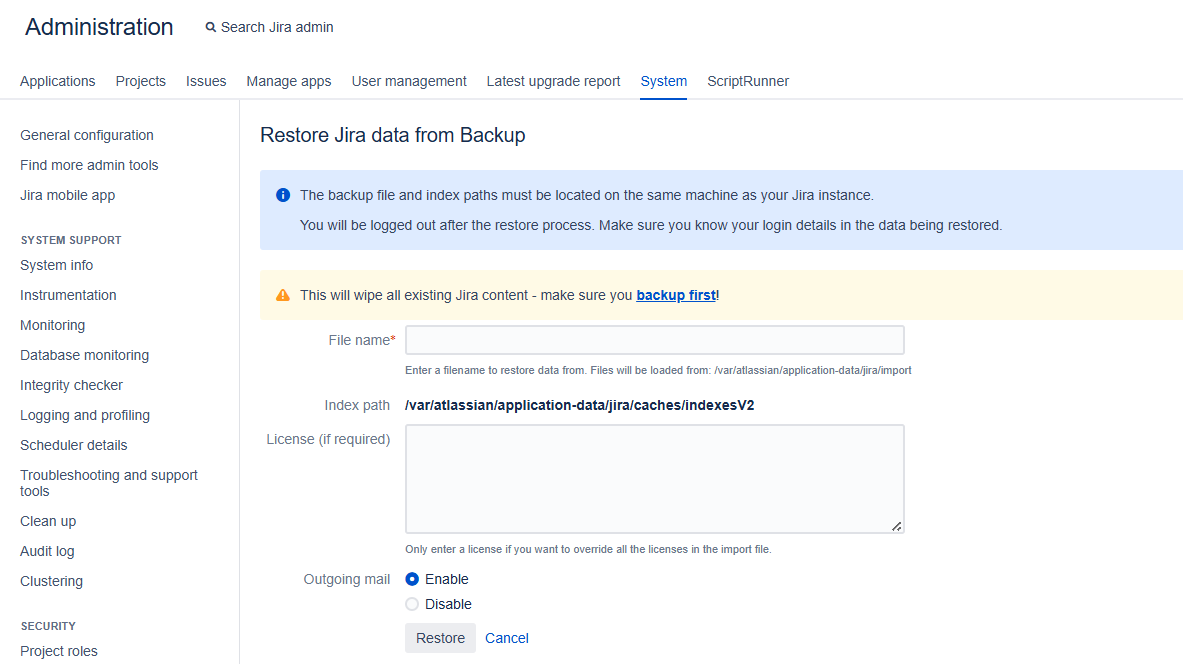
Task: Switch to the System tab
Action: (x=663, y=81)
